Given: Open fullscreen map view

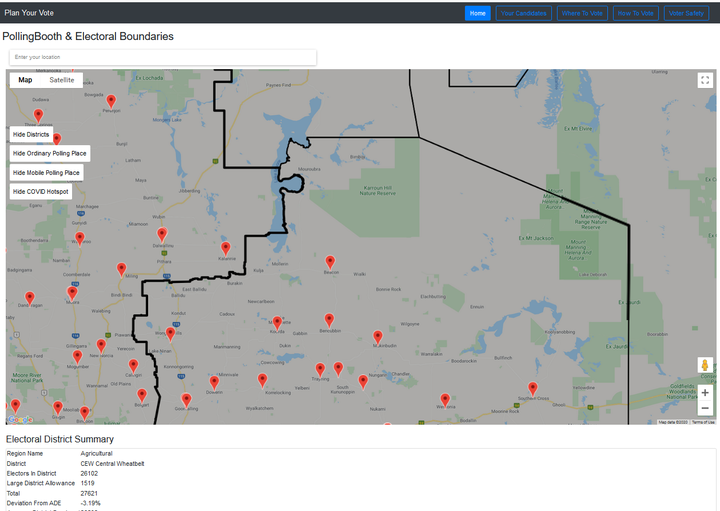Looking at the screenshot, I should (705, 80).
